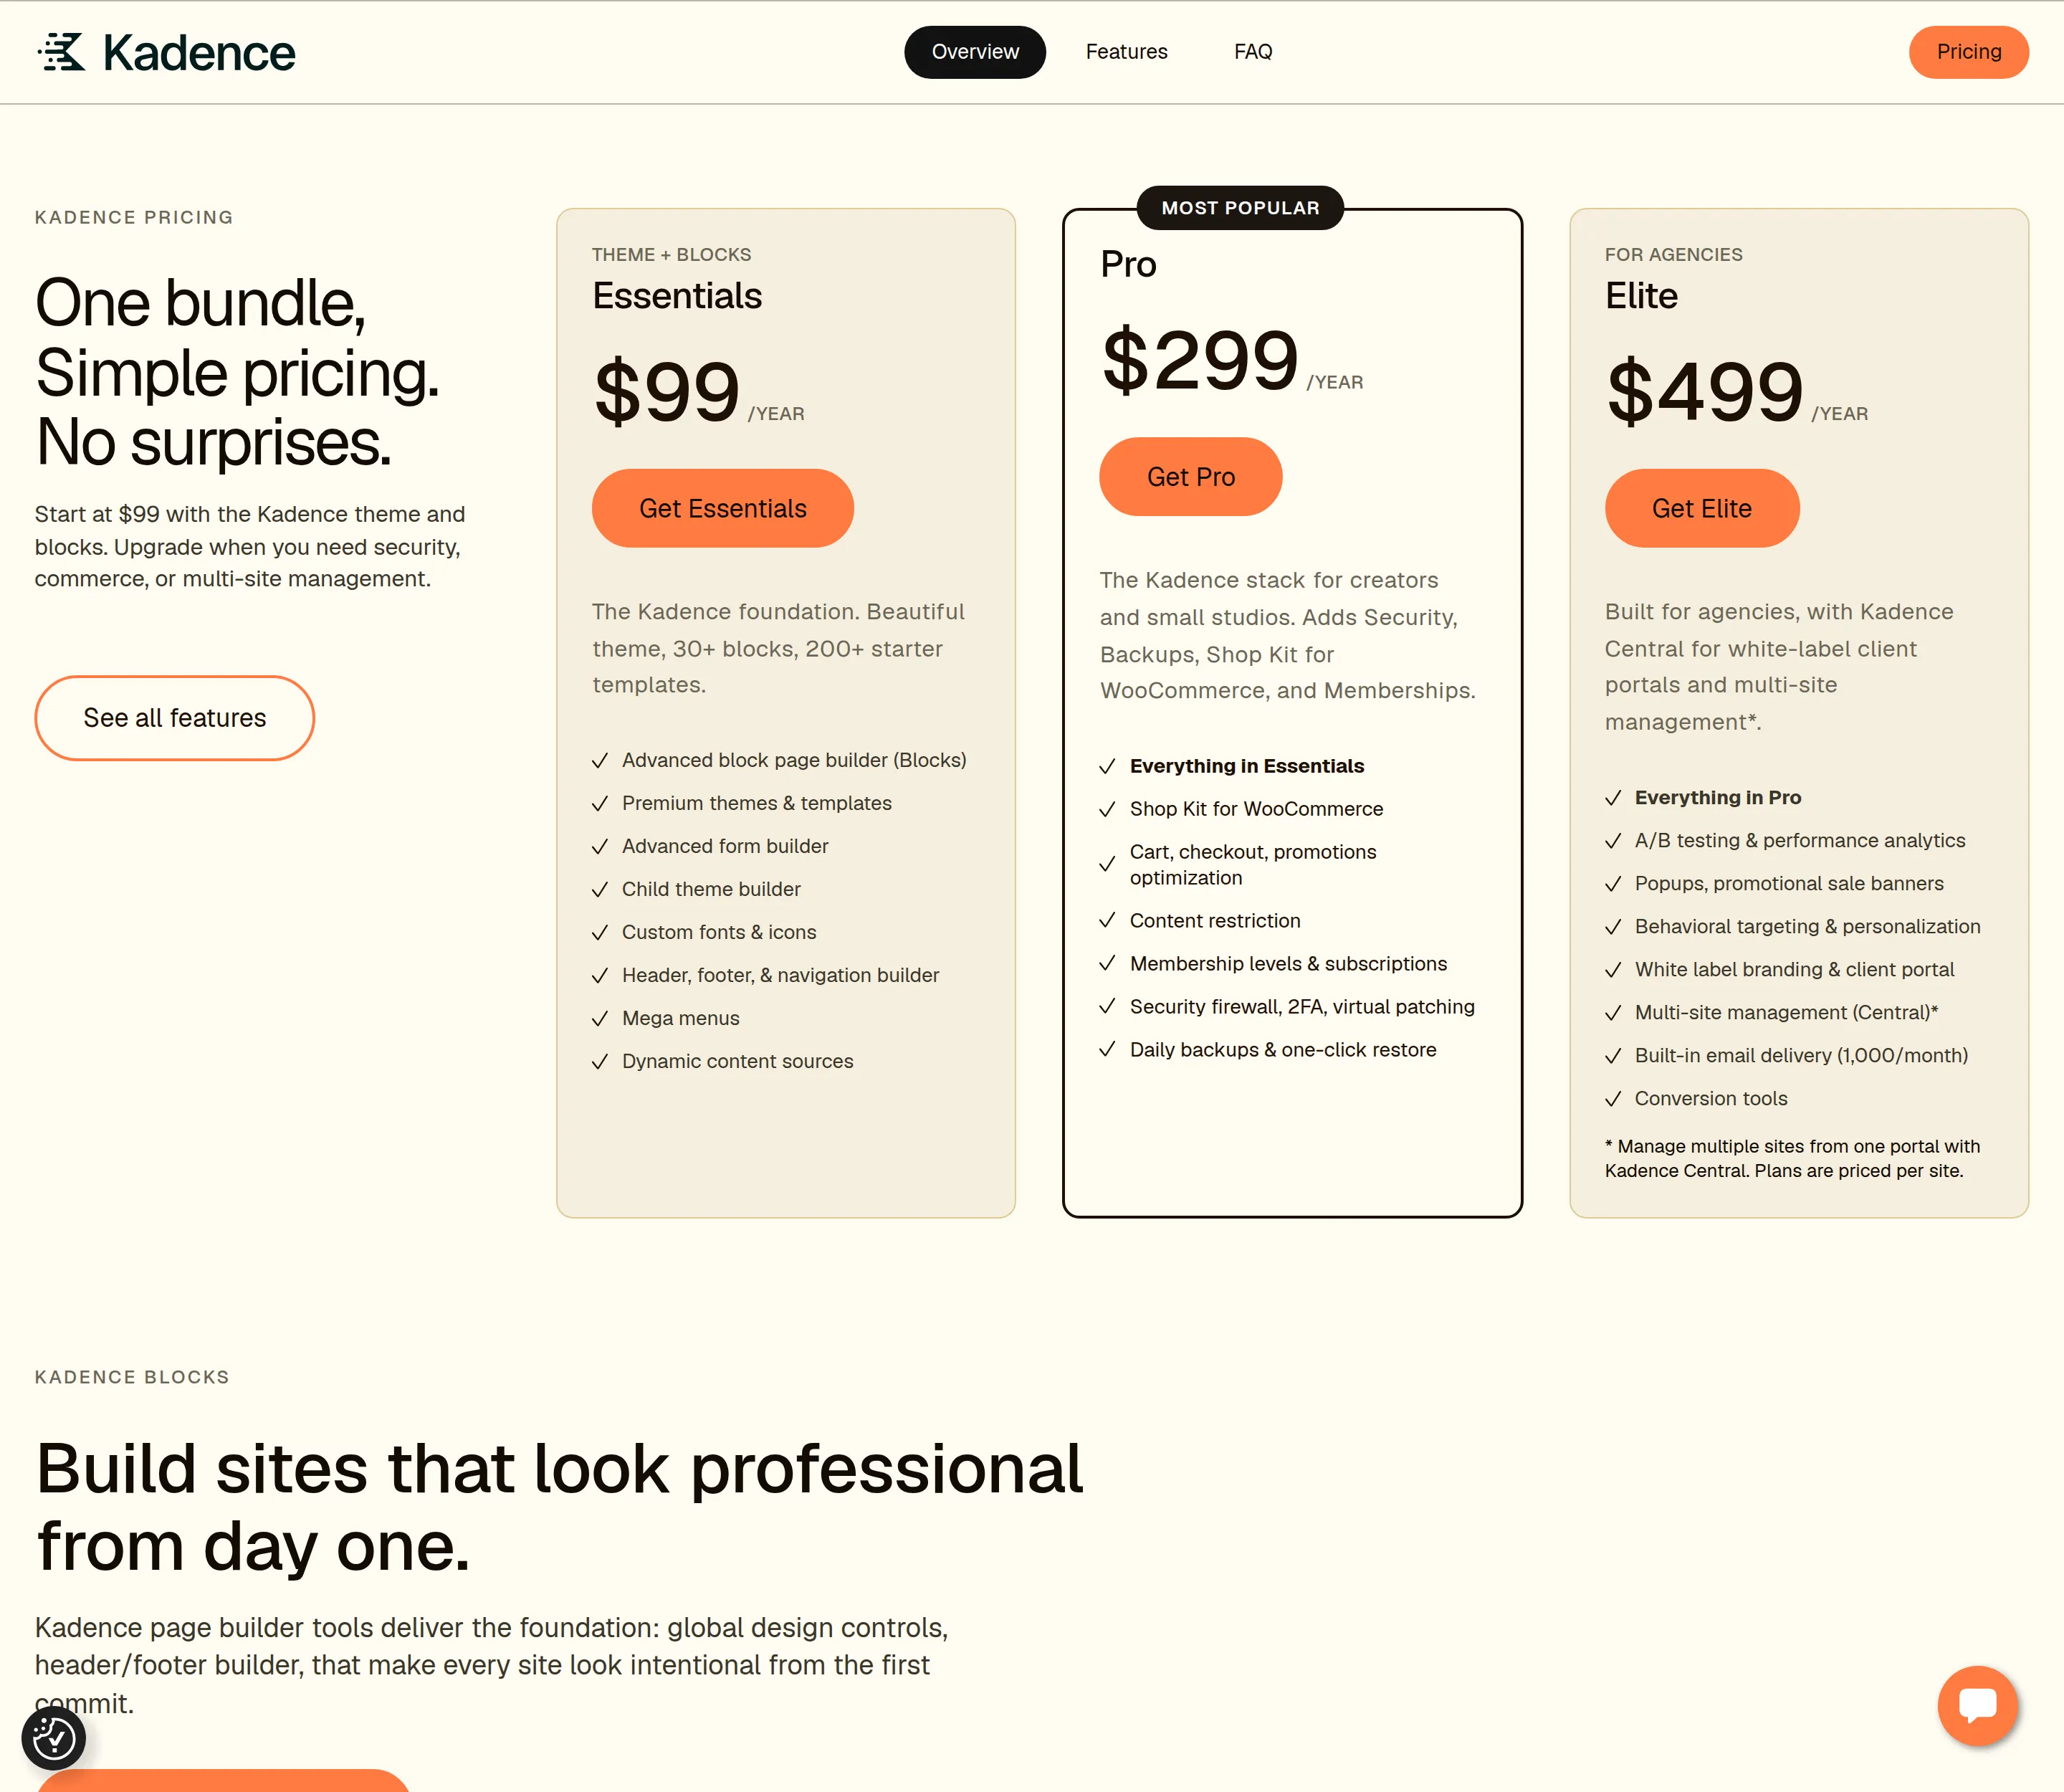Click checkmark beside Conversion tools
Viewport: 2064px width, 1792px height.
click(x=1613, y=1099)
